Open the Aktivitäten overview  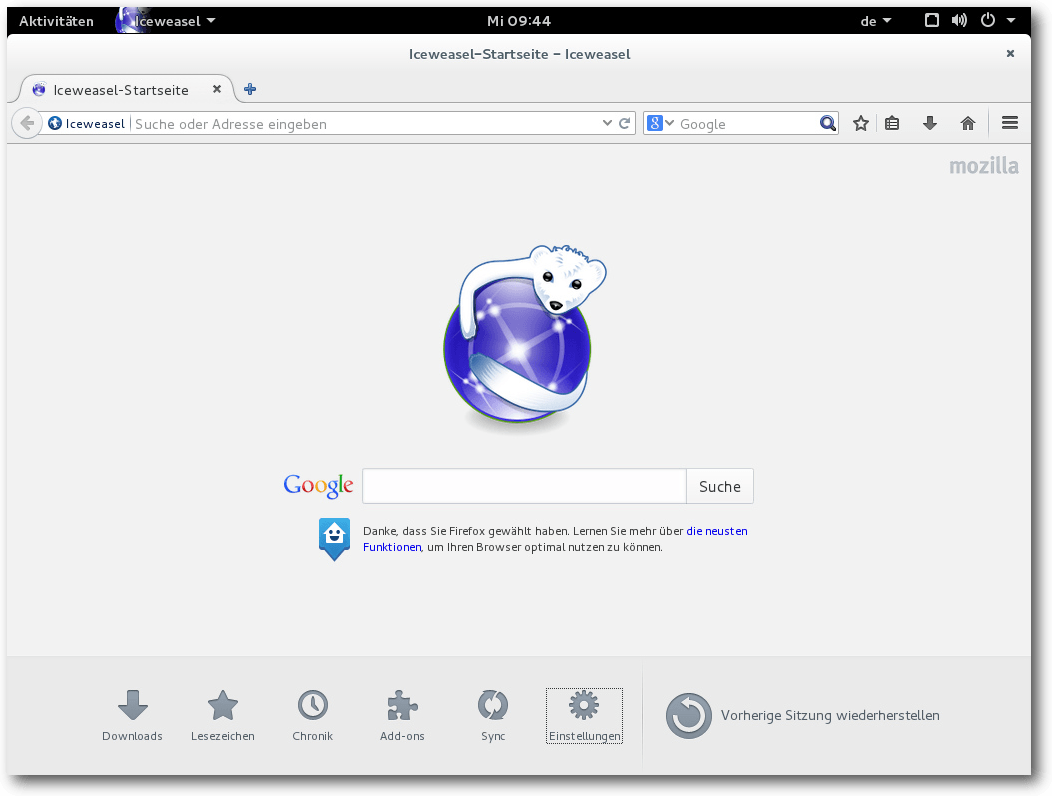pos(56,21)
